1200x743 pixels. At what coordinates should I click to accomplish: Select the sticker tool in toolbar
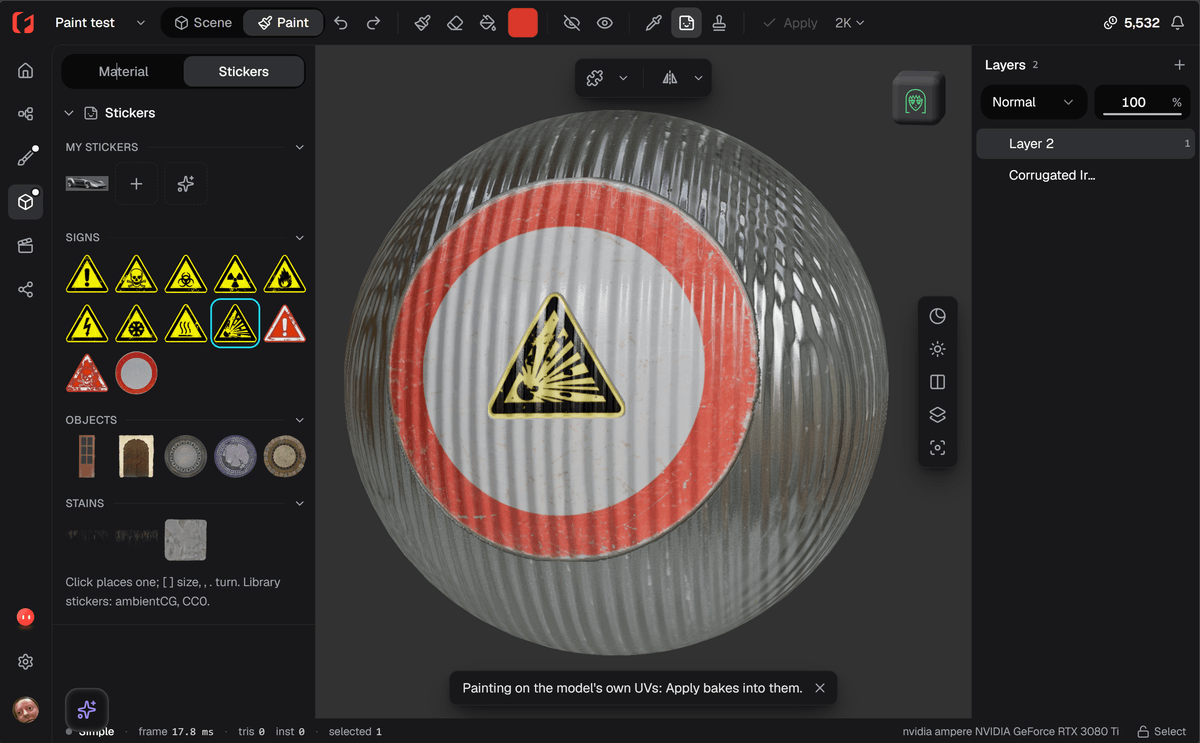click(686, 23)
